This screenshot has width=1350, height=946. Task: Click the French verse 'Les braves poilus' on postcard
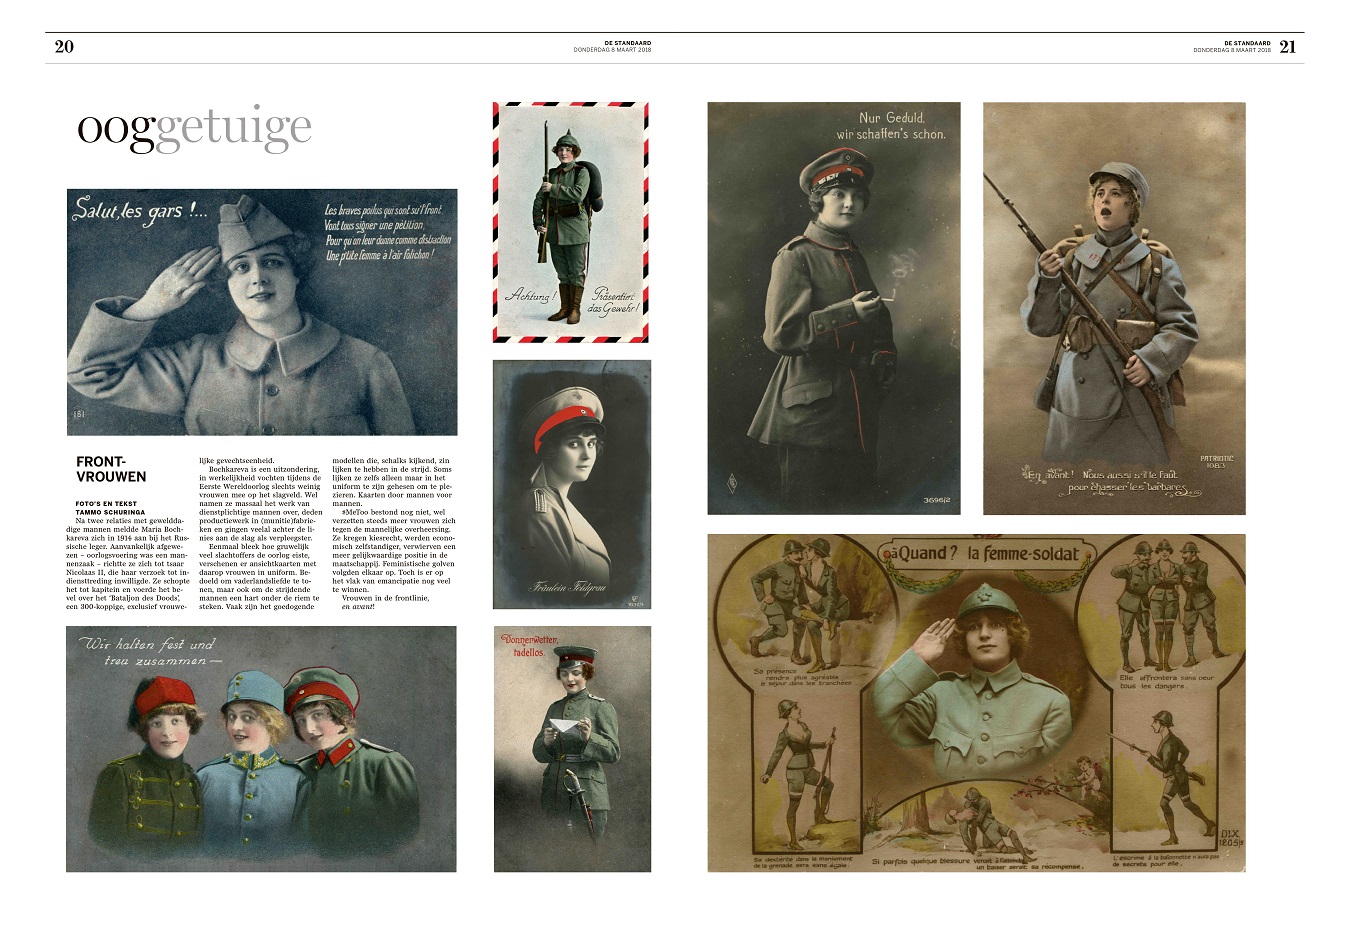[x=387, y=232]
